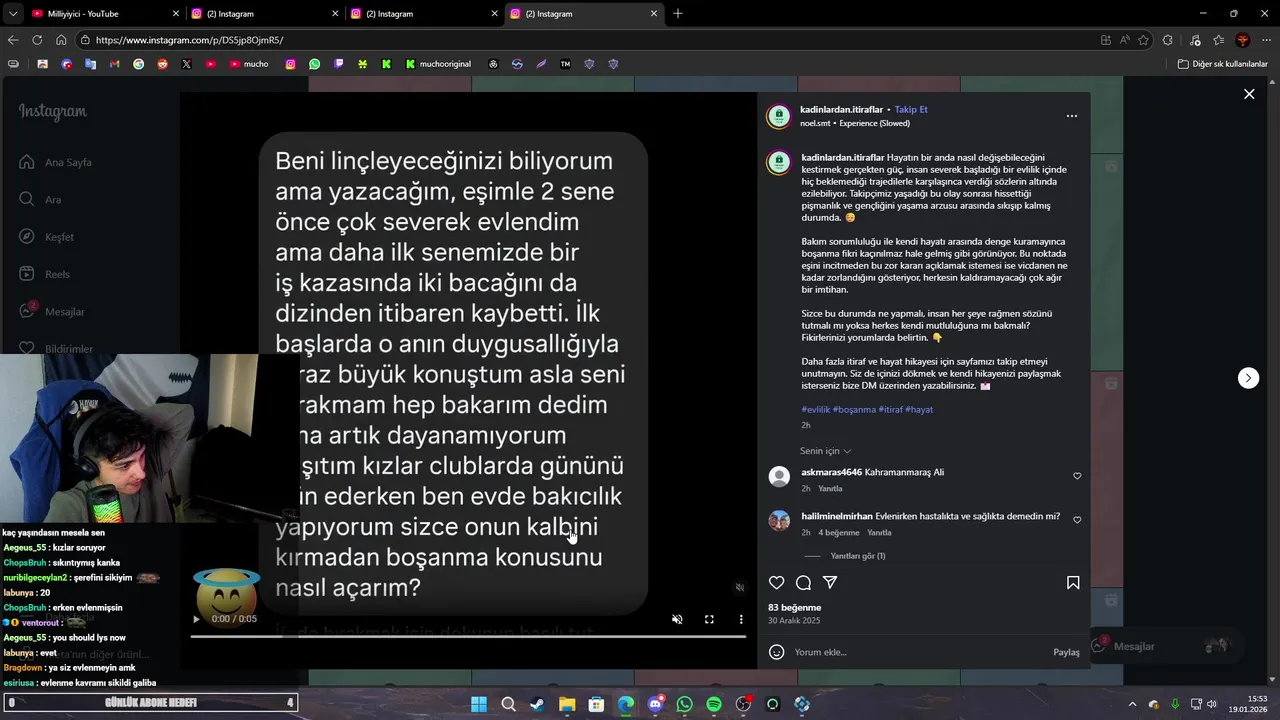
Task: Open 'Mesajlar' in Instagram sidebar
Action: [51, 311]
